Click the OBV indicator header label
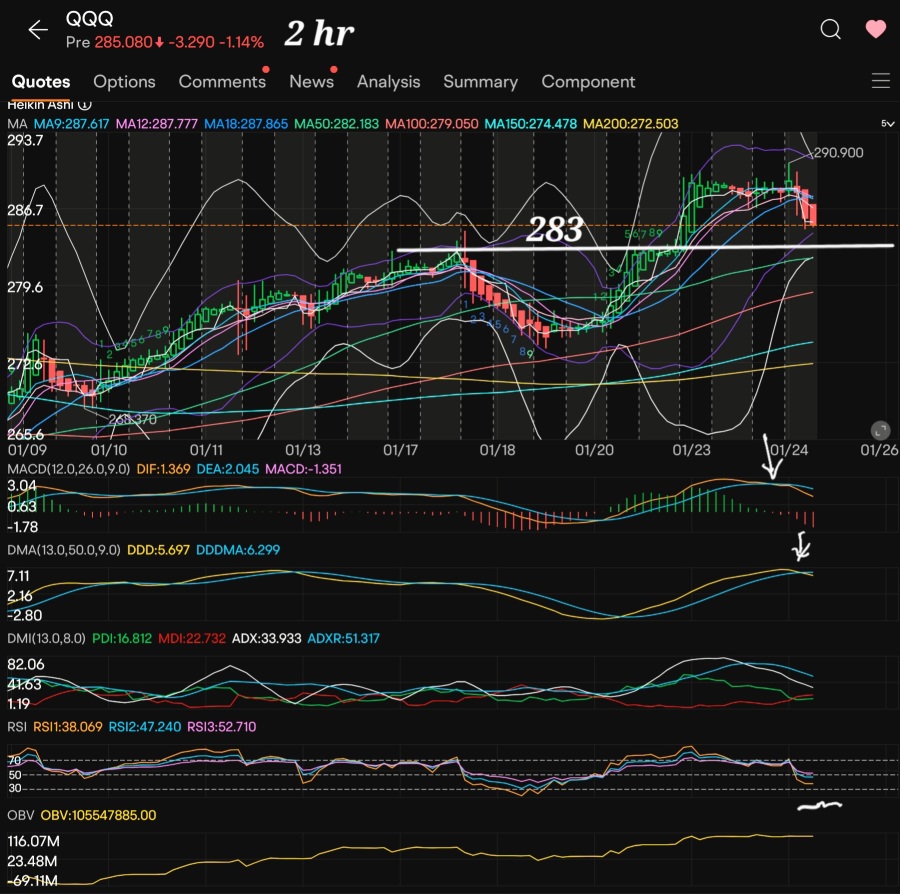This screenshot has width=900, height=894. (20, 815)
